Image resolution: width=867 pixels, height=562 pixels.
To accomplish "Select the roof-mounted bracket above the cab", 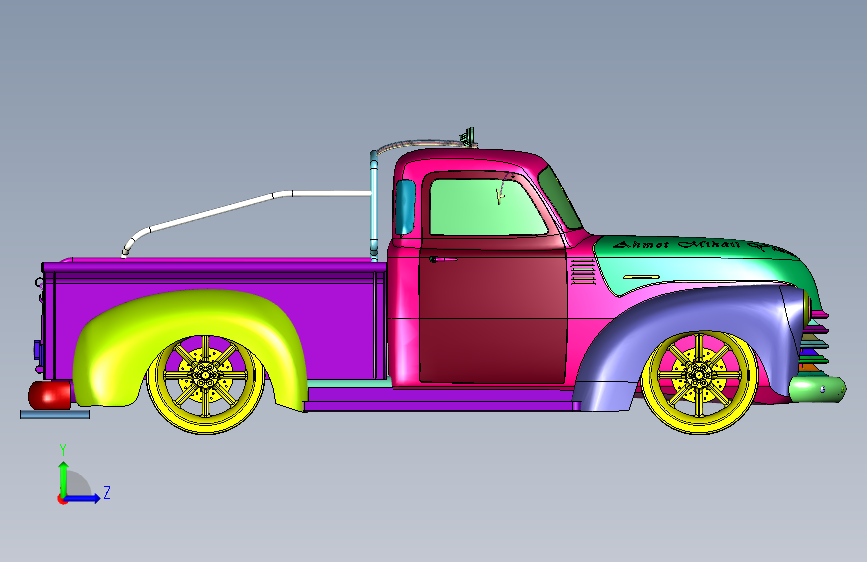I will pos(468,137).
